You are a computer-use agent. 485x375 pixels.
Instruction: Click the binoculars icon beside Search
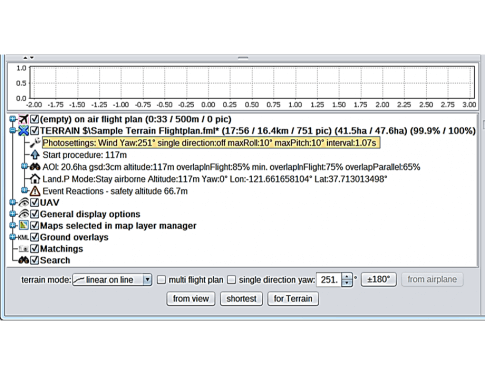tap(23, 260)
